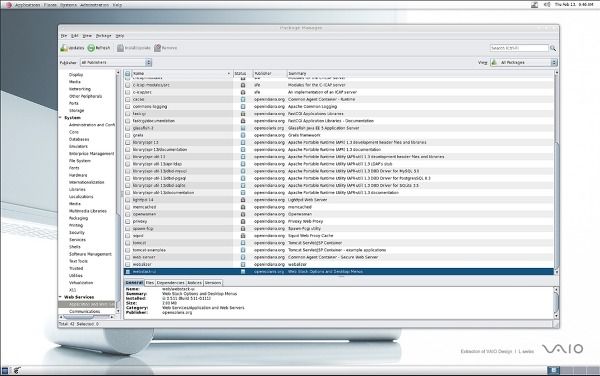Click the status icon for openwsman row

click(x=243, y=214)
